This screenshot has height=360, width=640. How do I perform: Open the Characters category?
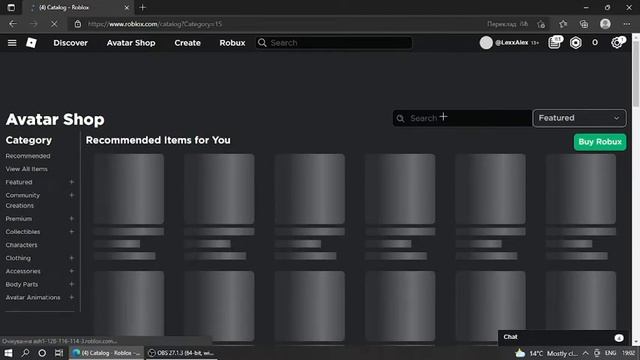click(21, 245)
